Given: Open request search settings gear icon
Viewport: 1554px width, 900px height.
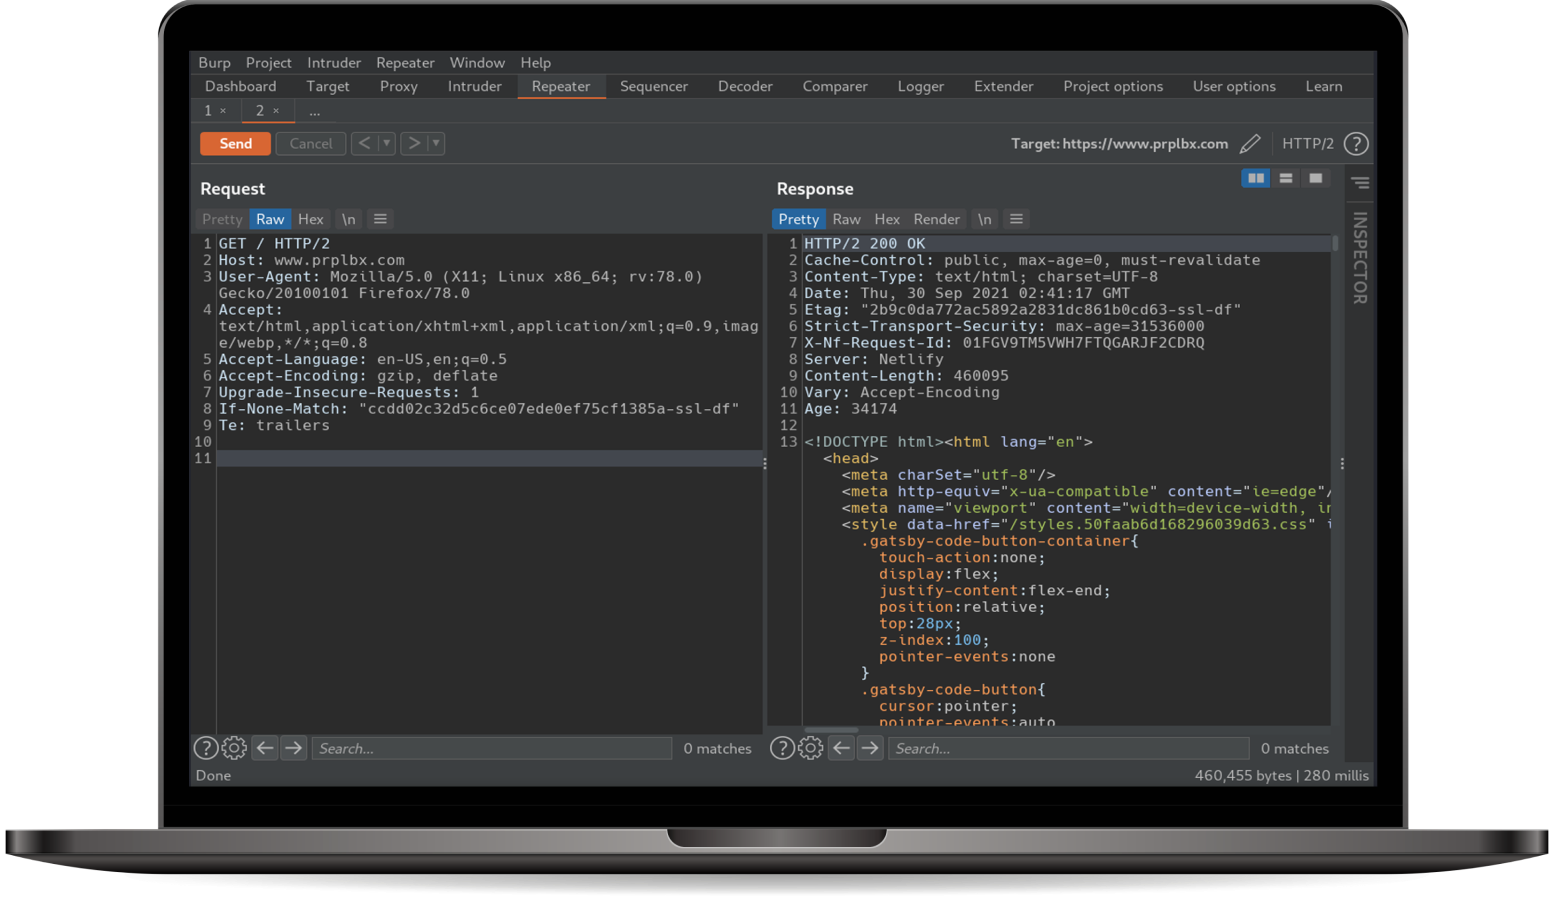Looking at the screenshot, I should (x=234, y=748).
